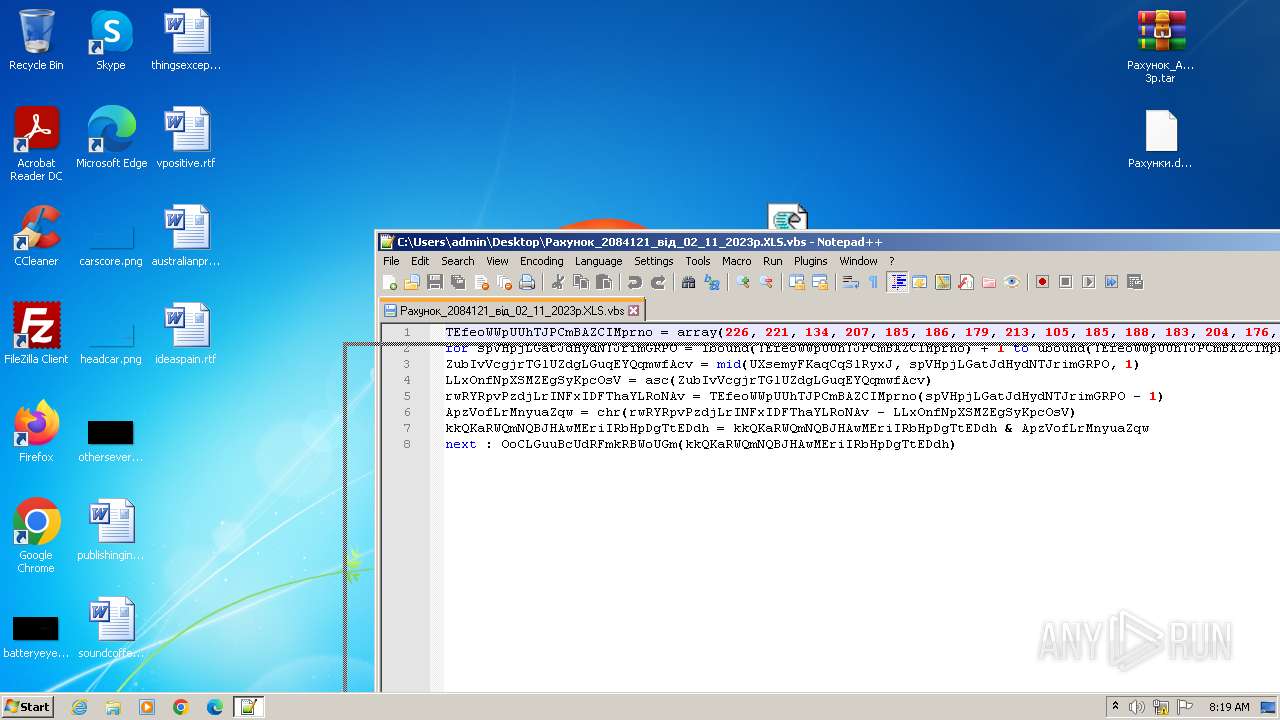Open the Language menu
Image resolution: width=1280 pixels, height=720 pixels.
point(598,261)
